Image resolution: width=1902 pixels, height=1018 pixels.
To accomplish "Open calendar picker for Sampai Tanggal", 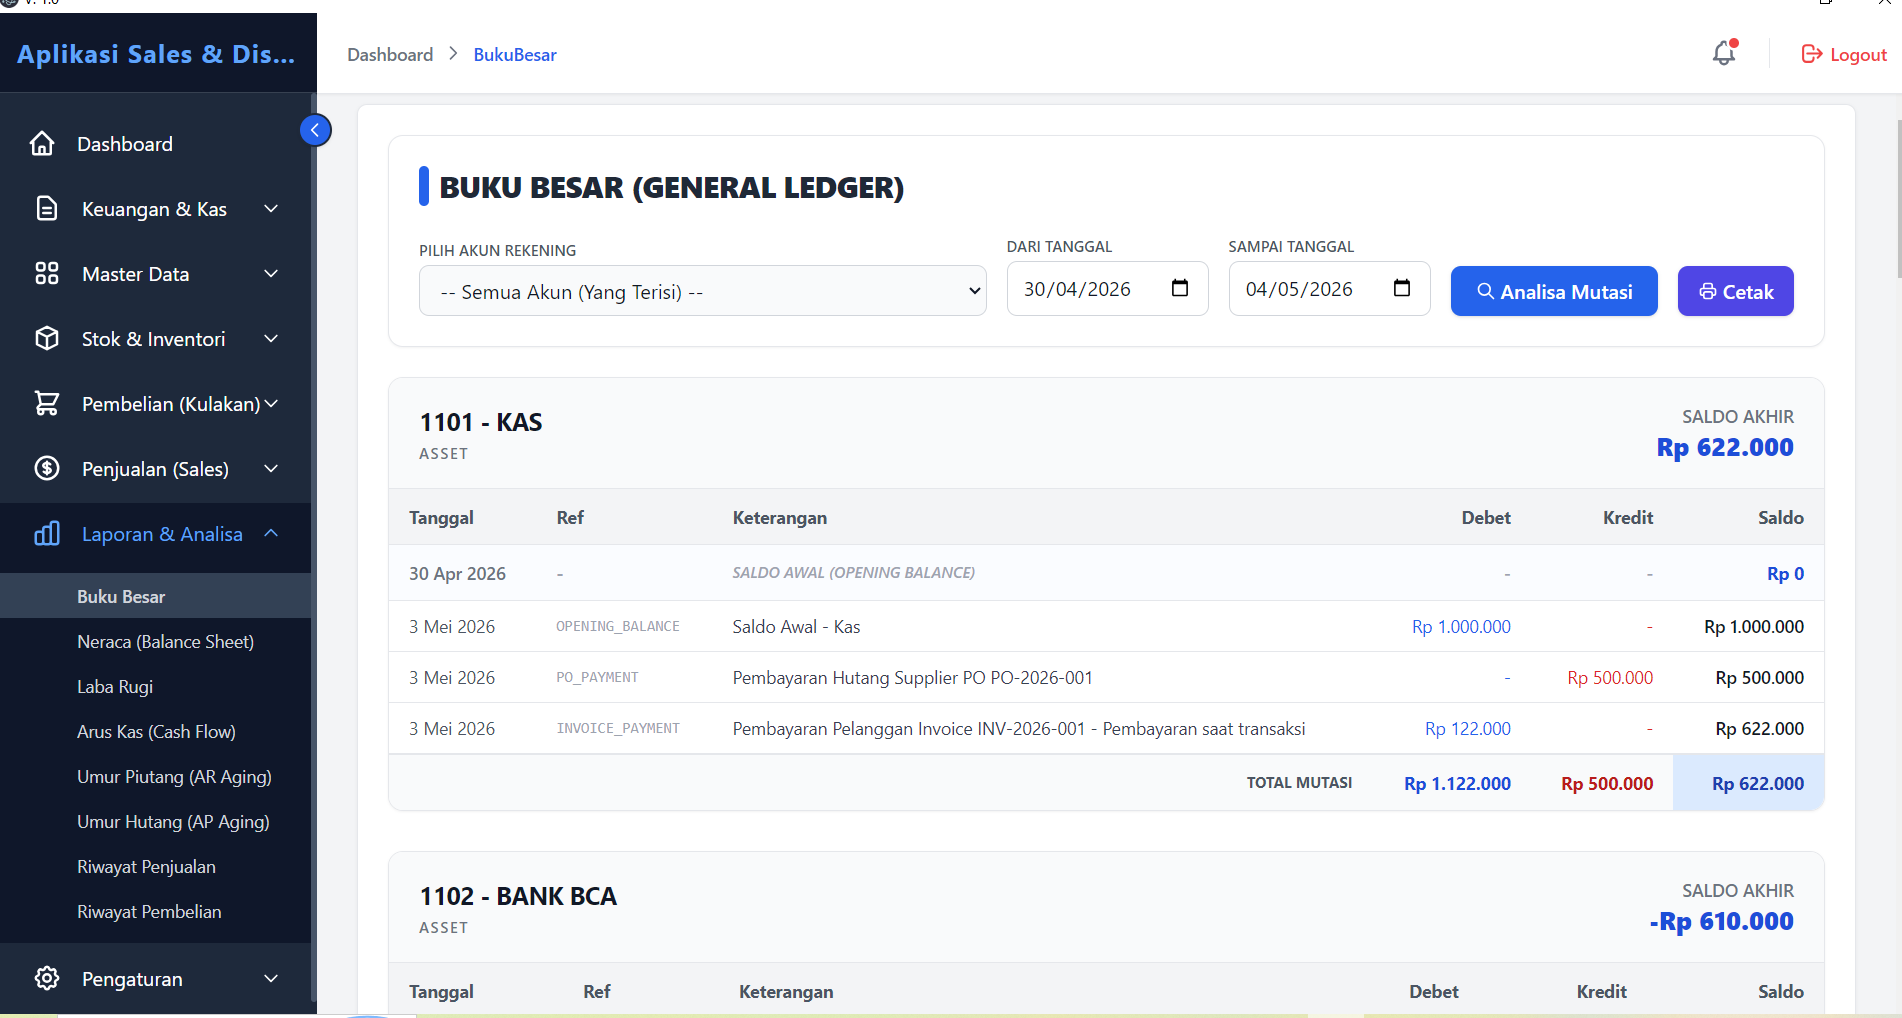I will click(1402, 288).
